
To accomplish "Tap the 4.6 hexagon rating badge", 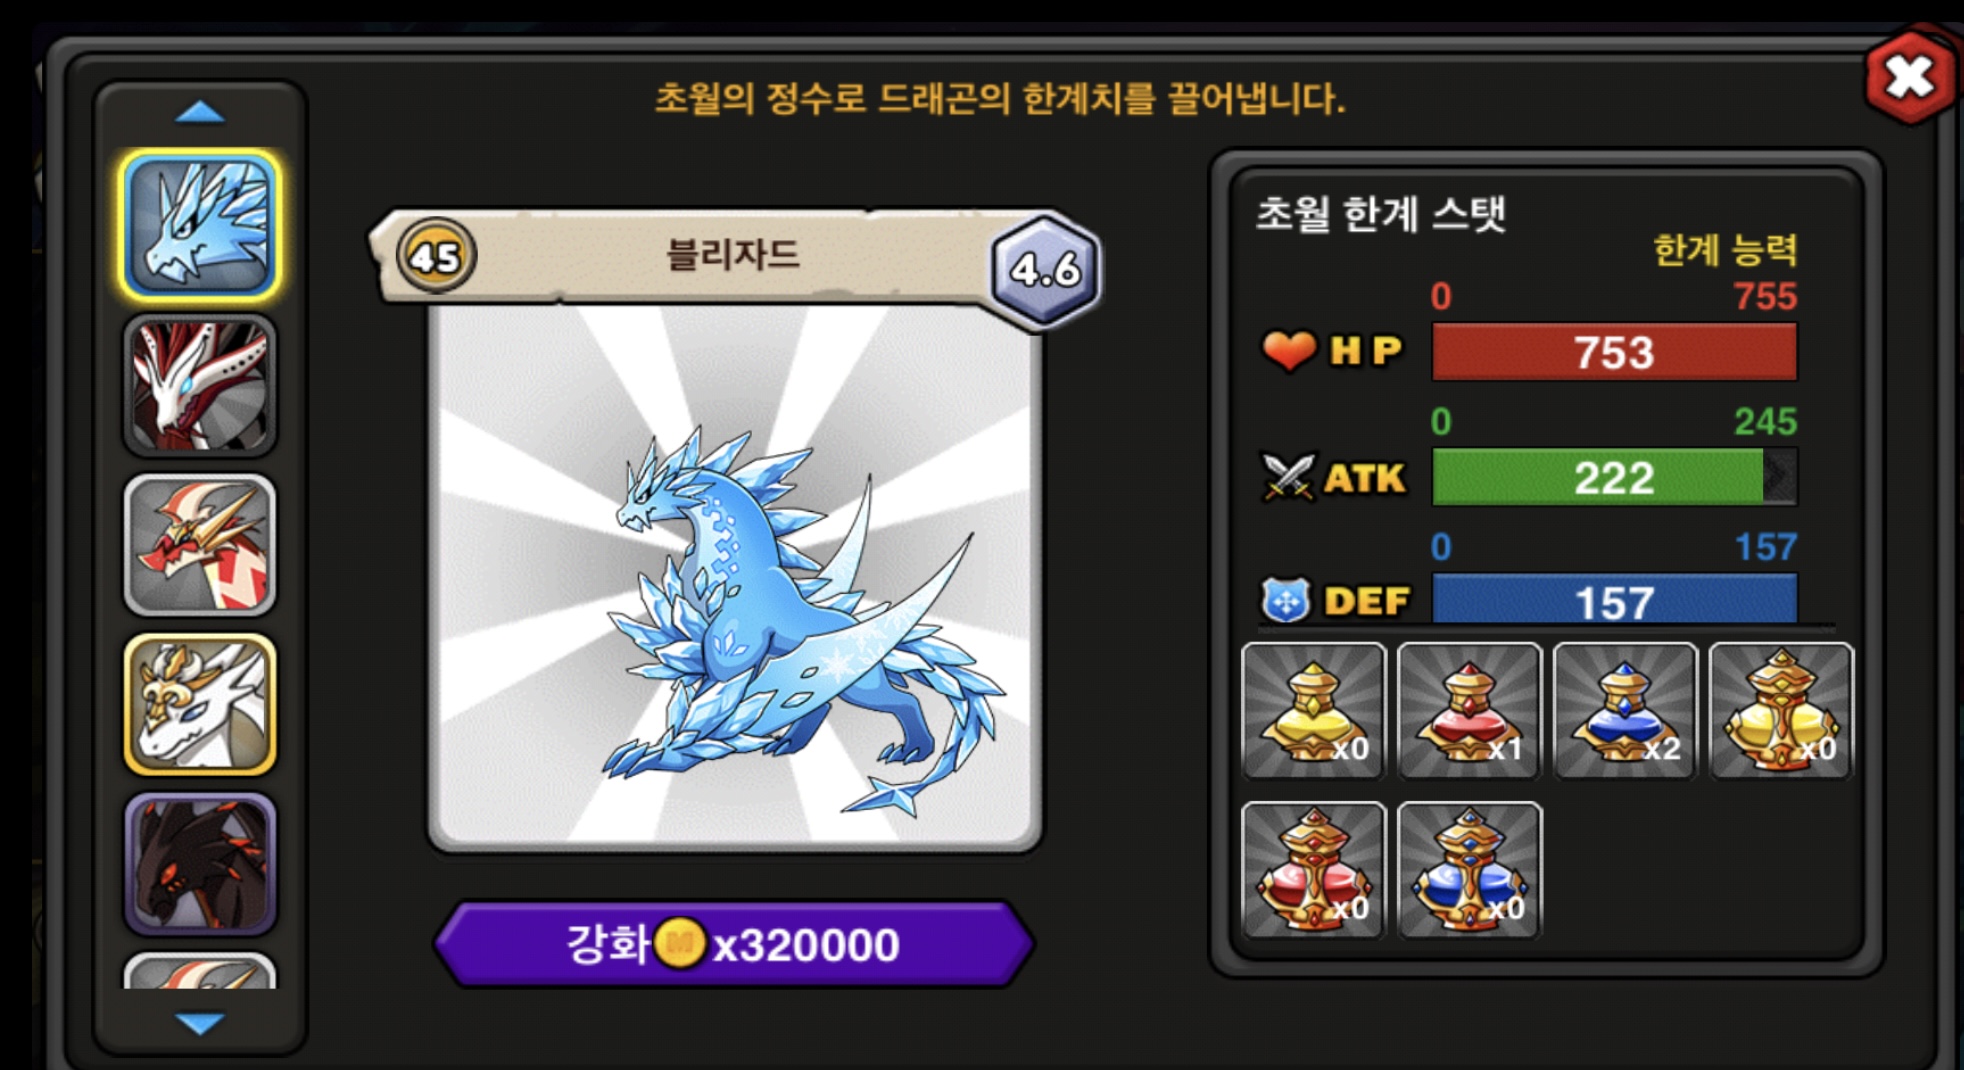I will pos(1045,269).
